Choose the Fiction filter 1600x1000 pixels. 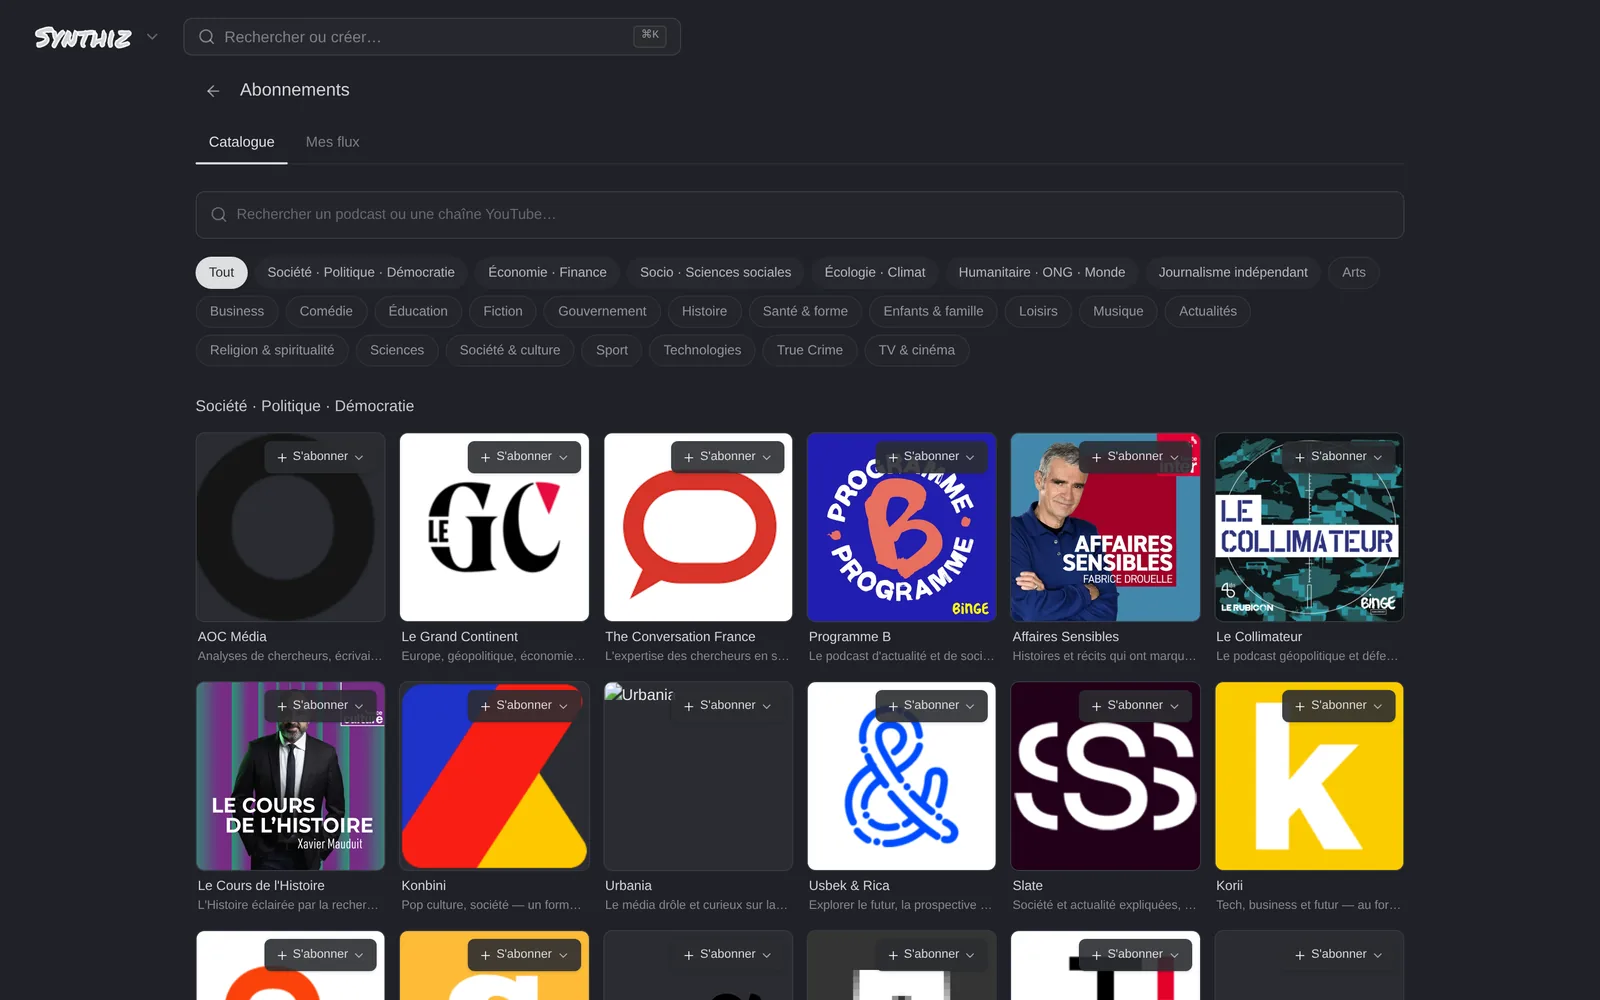(503, 311)
